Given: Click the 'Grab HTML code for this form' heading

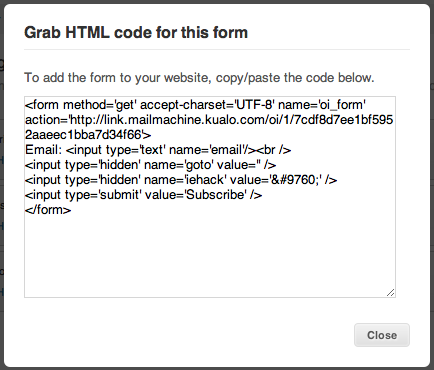Looking at the screenshot, I should pyautogui.click(x=136, y=33).
